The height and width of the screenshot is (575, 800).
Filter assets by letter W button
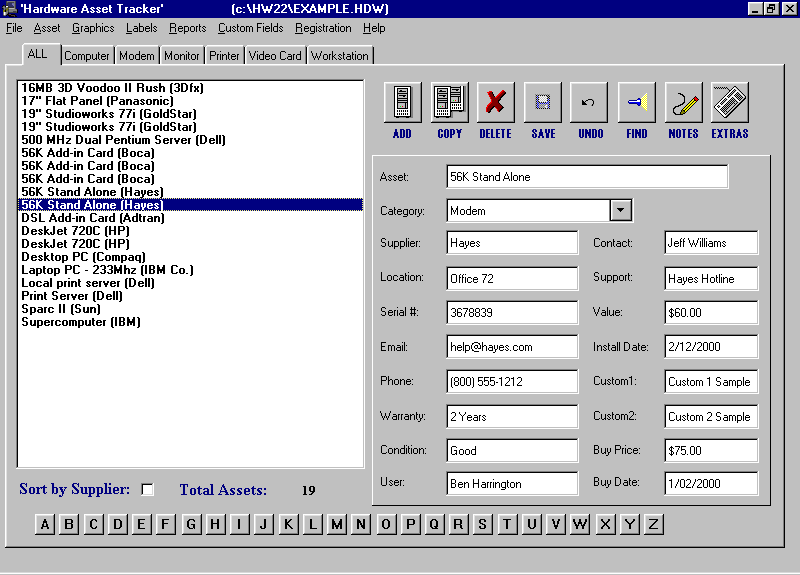(x=580, y=524)
